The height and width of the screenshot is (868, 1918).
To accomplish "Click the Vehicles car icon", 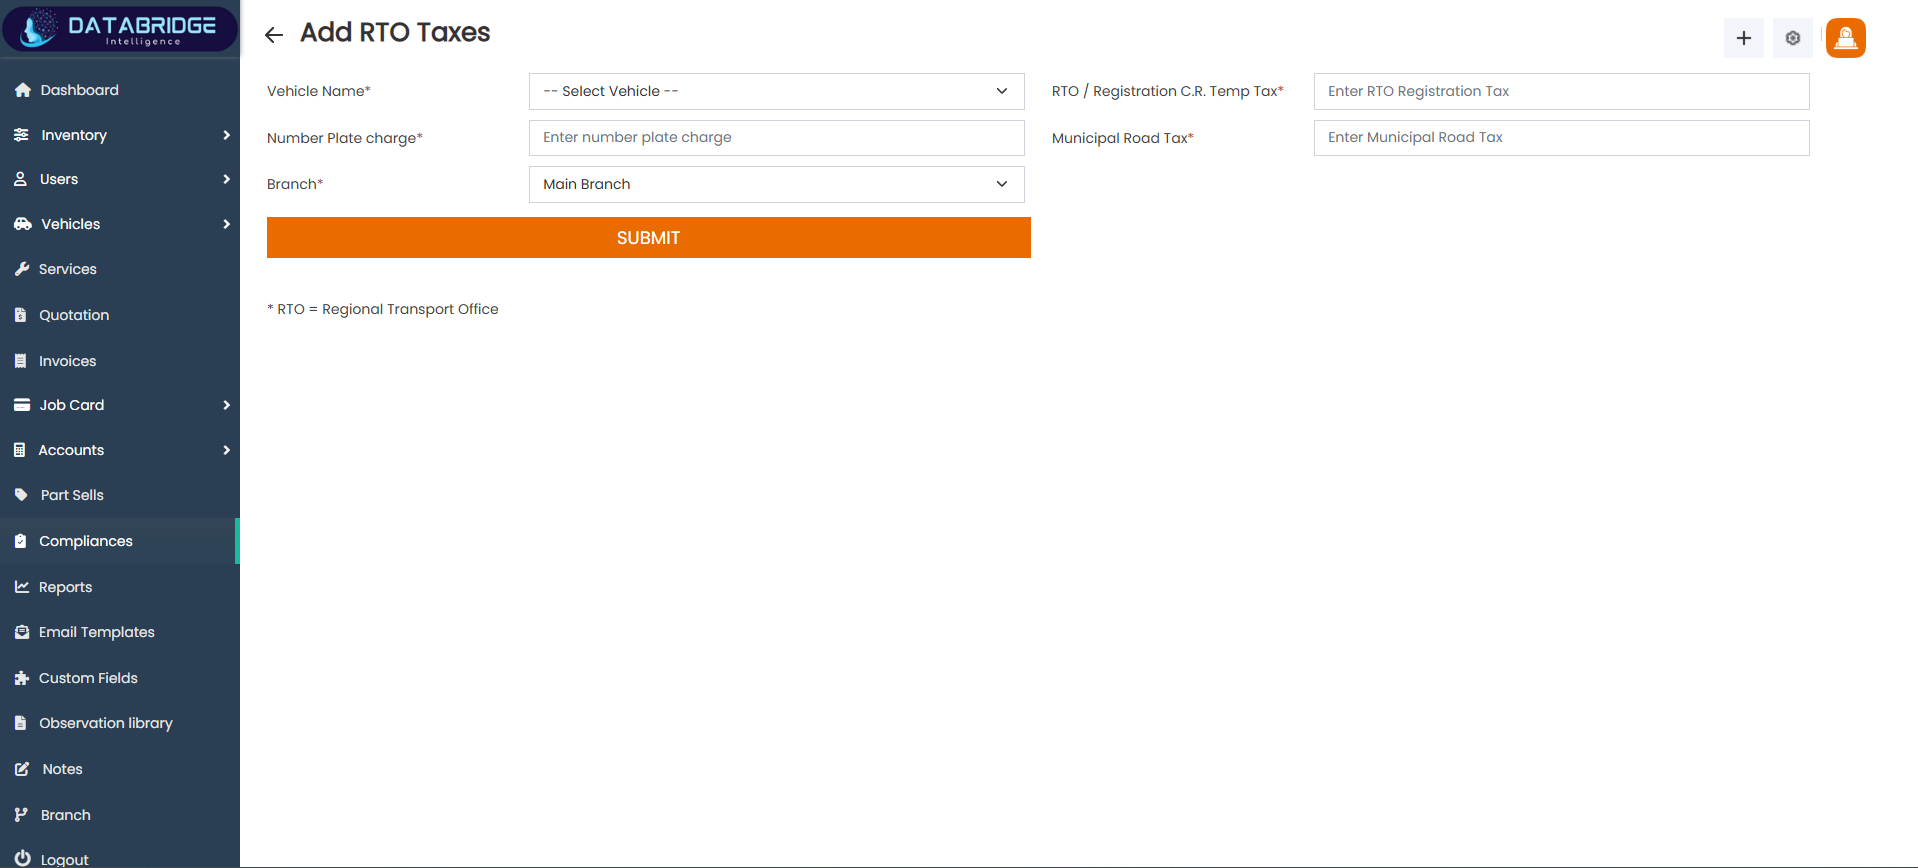I will [x=23, y=224].
